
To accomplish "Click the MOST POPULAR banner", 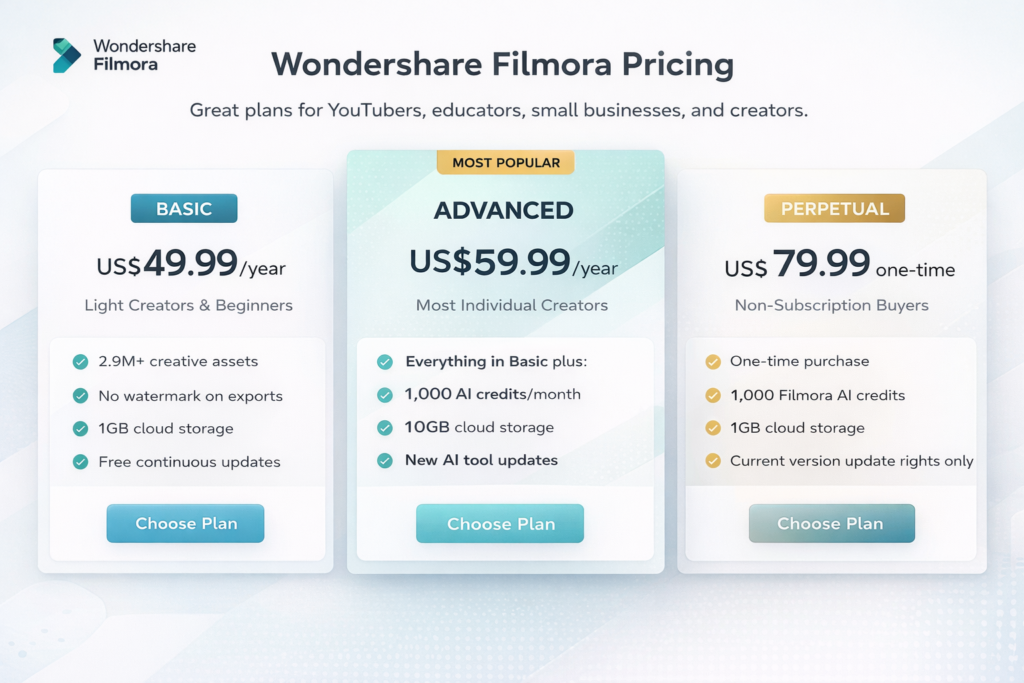I will pyautogui.click(x=505, y=162).
